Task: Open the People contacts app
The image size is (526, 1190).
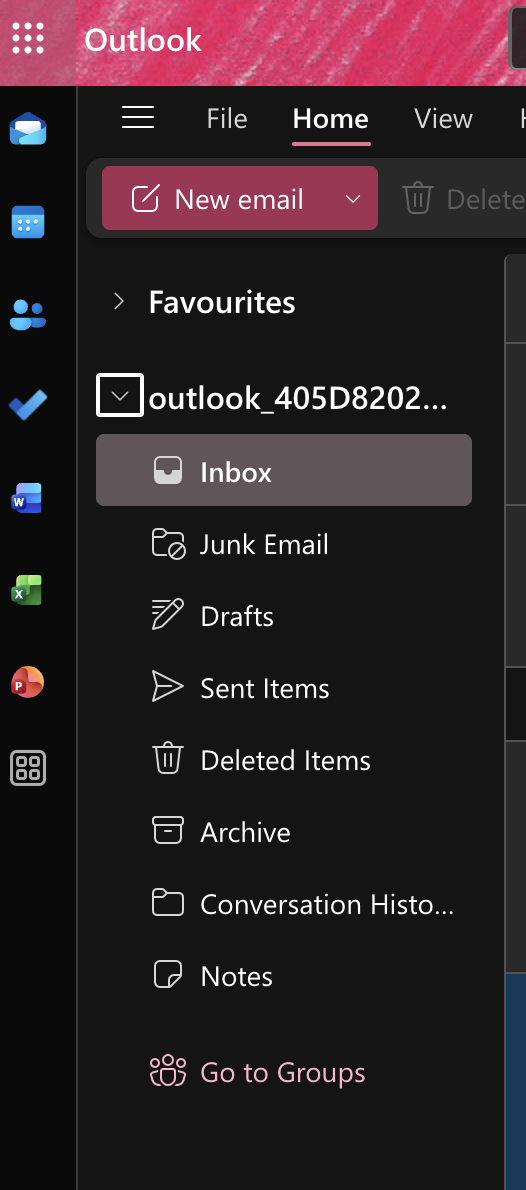Action: (28, 314)
